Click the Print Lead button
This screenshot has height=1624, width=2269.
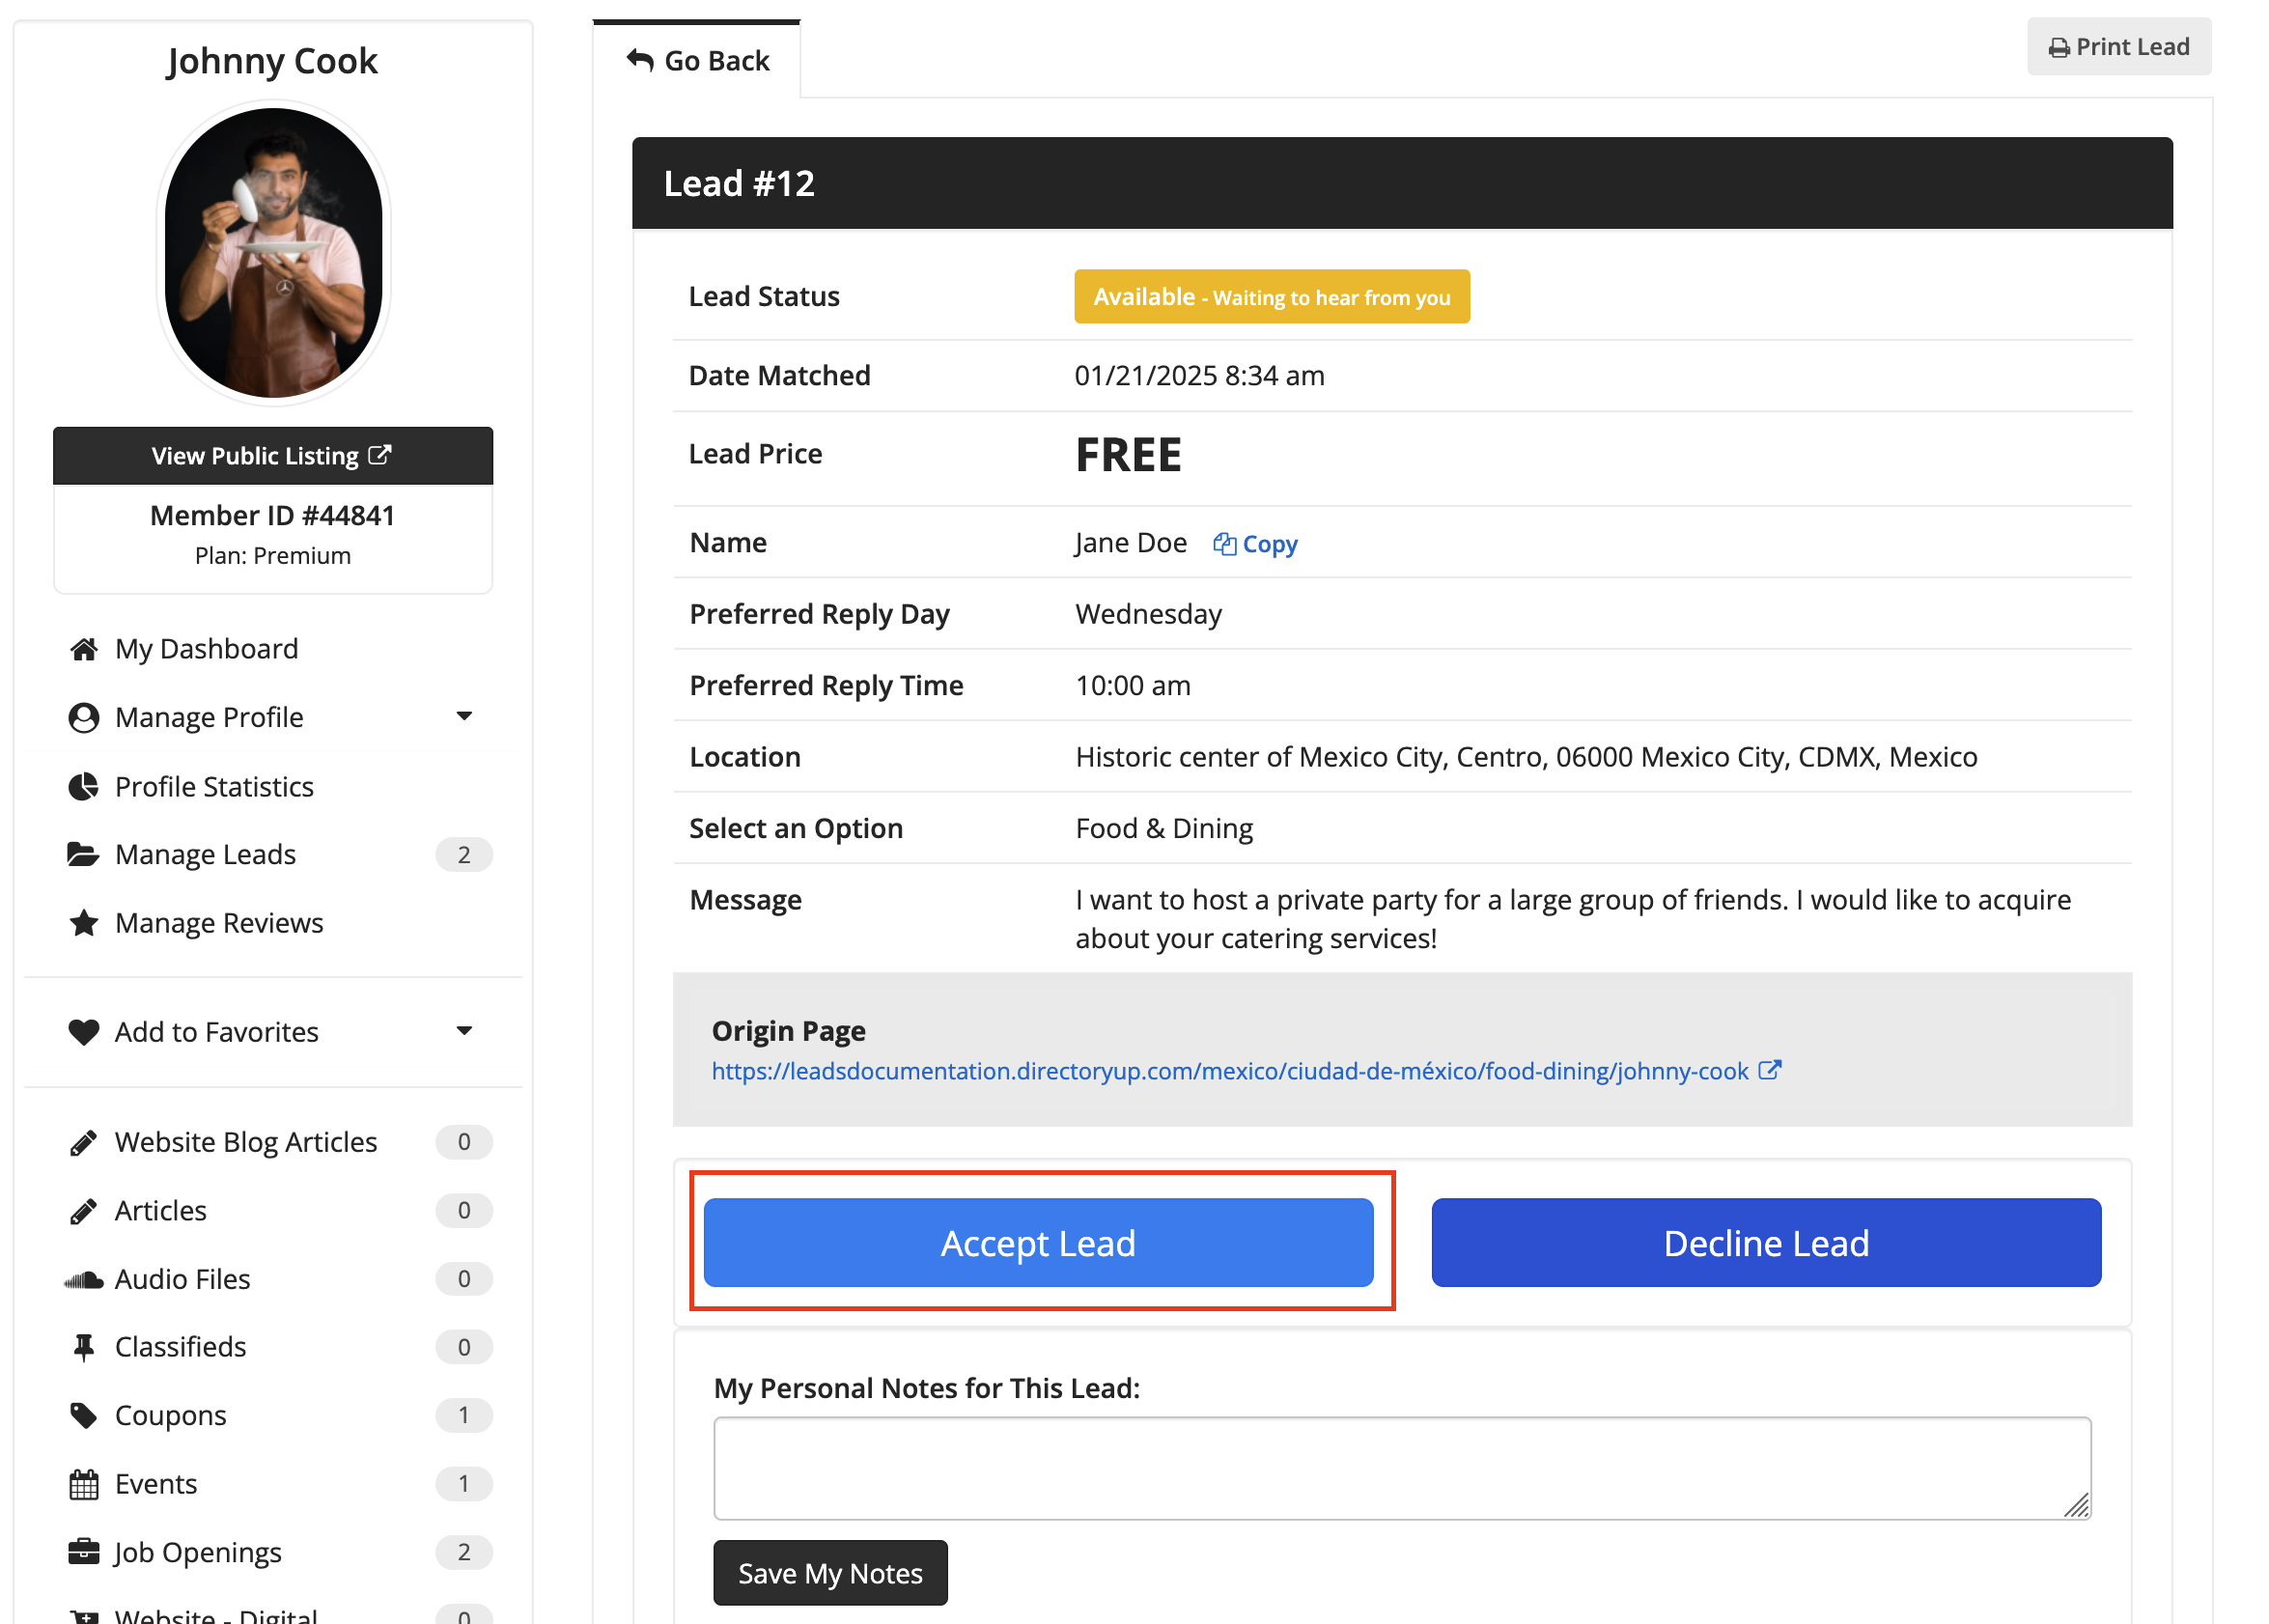point(2118,47)
